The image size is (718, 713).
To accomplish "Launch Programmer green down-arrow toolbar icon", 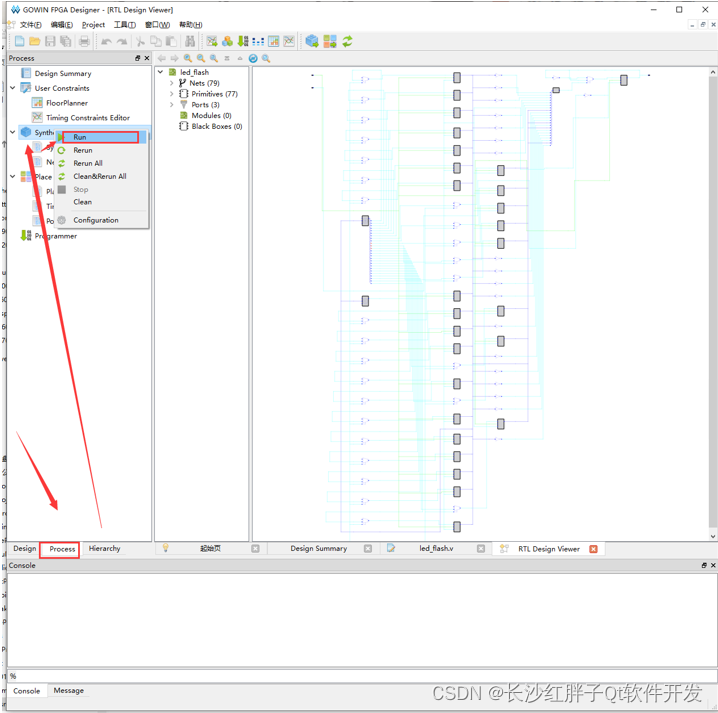I will click(243, 41).
